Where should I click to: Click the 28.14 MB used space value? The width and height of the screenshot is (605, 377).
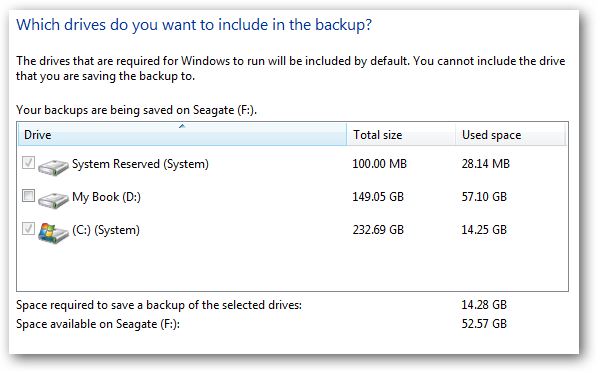486,164
